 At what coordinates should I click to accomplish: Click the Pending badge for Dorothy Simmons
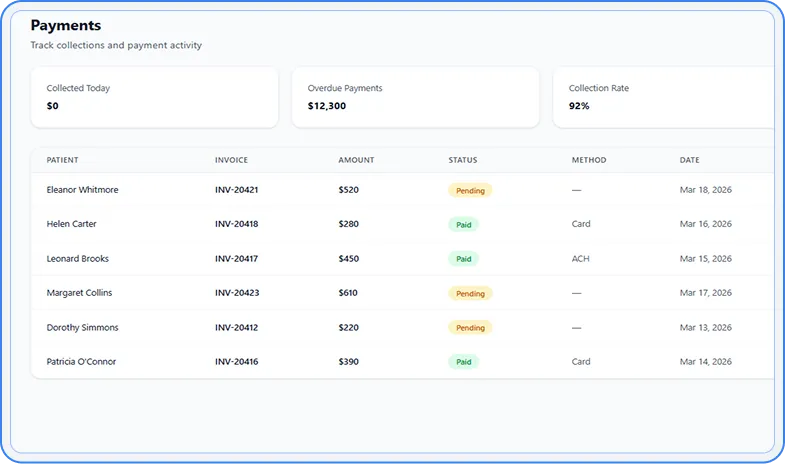[x=470, y=328]
